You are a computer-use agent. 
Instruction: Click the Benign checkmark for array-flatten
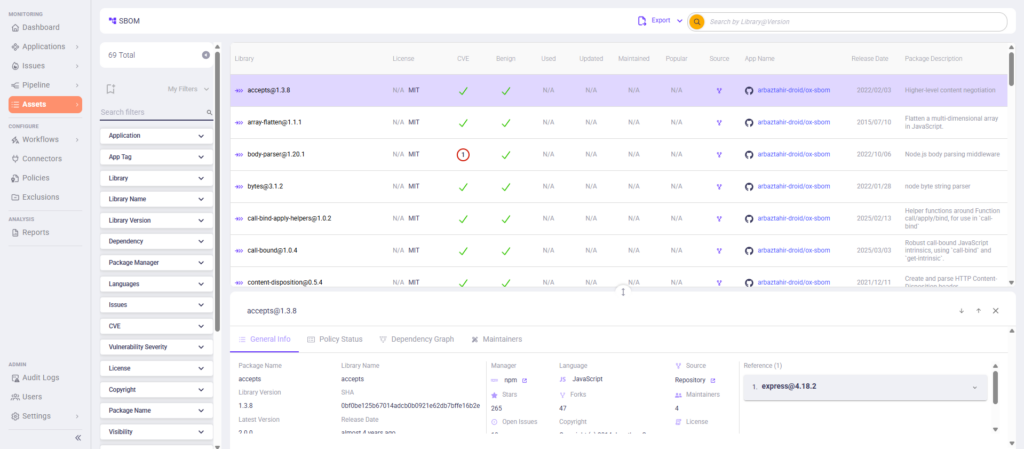505,123
